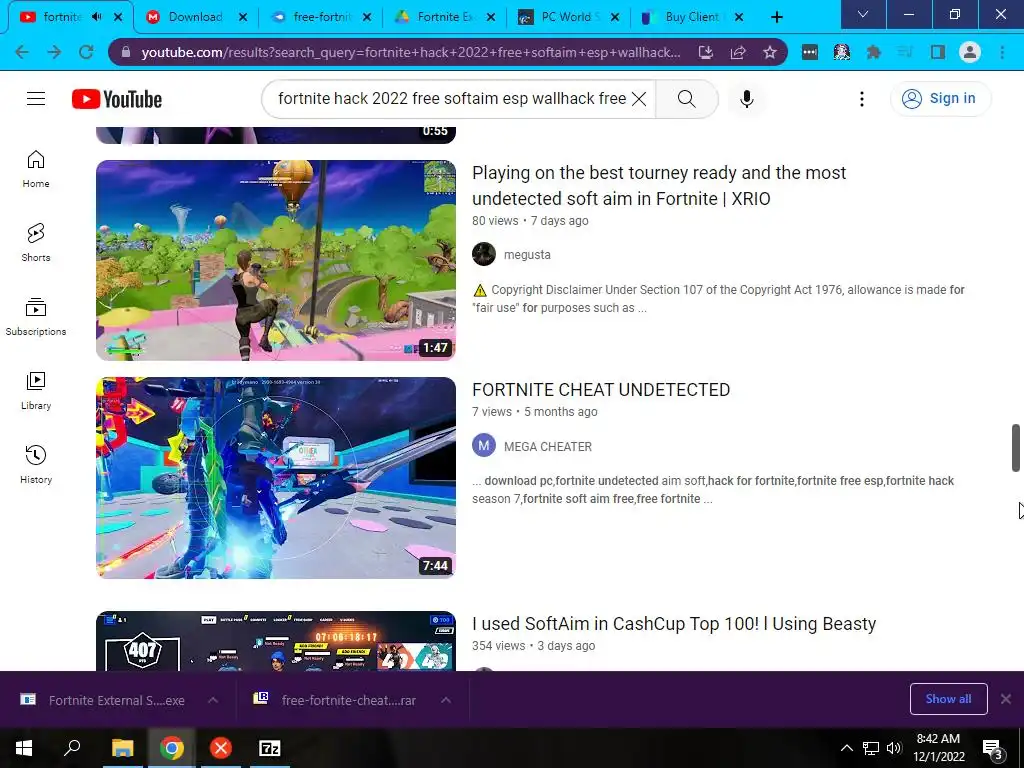The width and height of the screenshot is (1024, 768).
Task: Click megusta channel avatar
Action: click(484, 254)
